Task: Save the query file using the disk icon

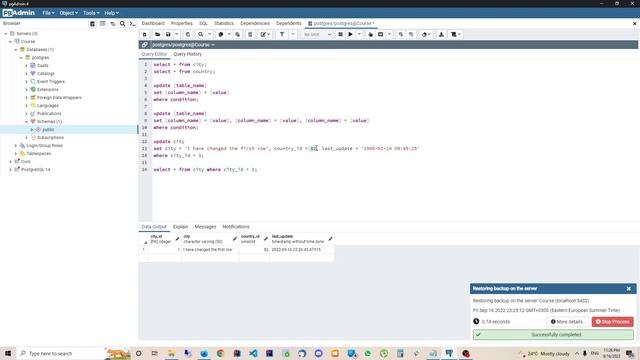Action: tap(168, 34)
